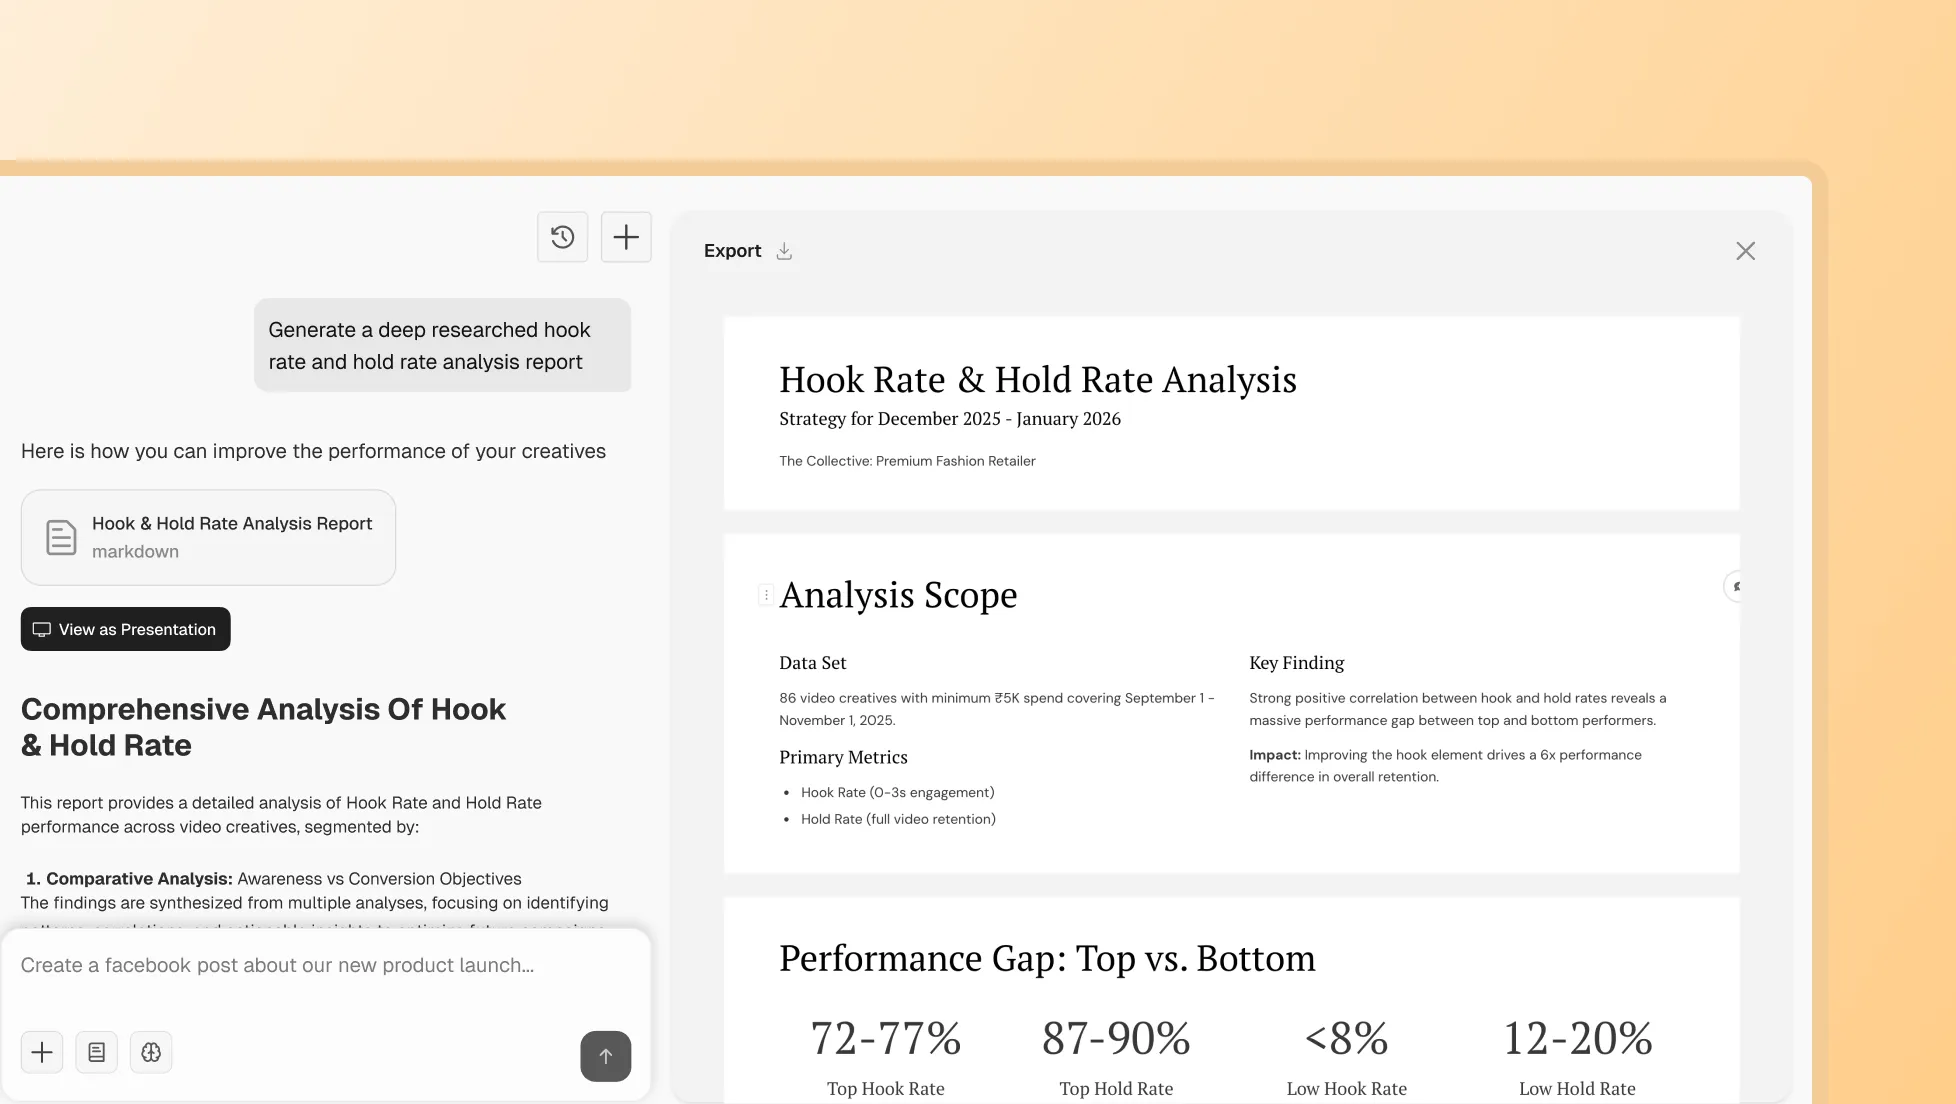Click the message input field

[x=325, y=966]
